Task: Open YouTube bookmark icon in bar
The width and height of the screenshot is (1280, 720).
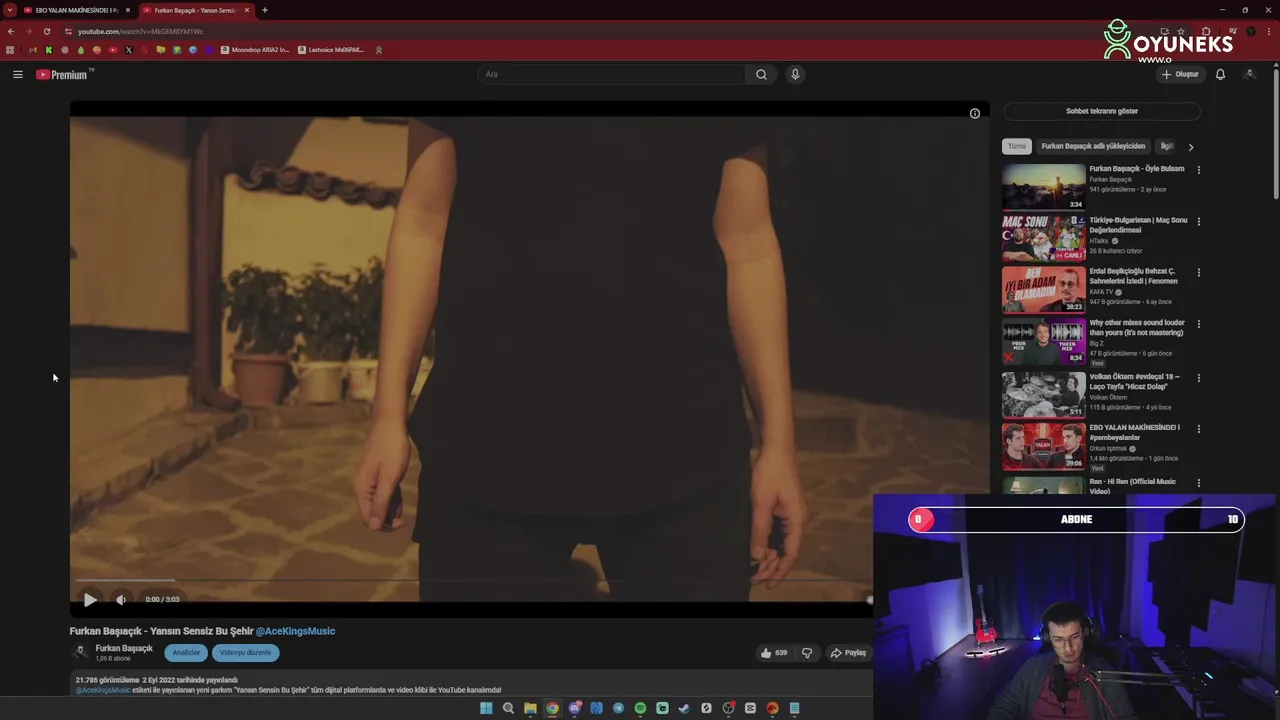Action: (112, 49)
